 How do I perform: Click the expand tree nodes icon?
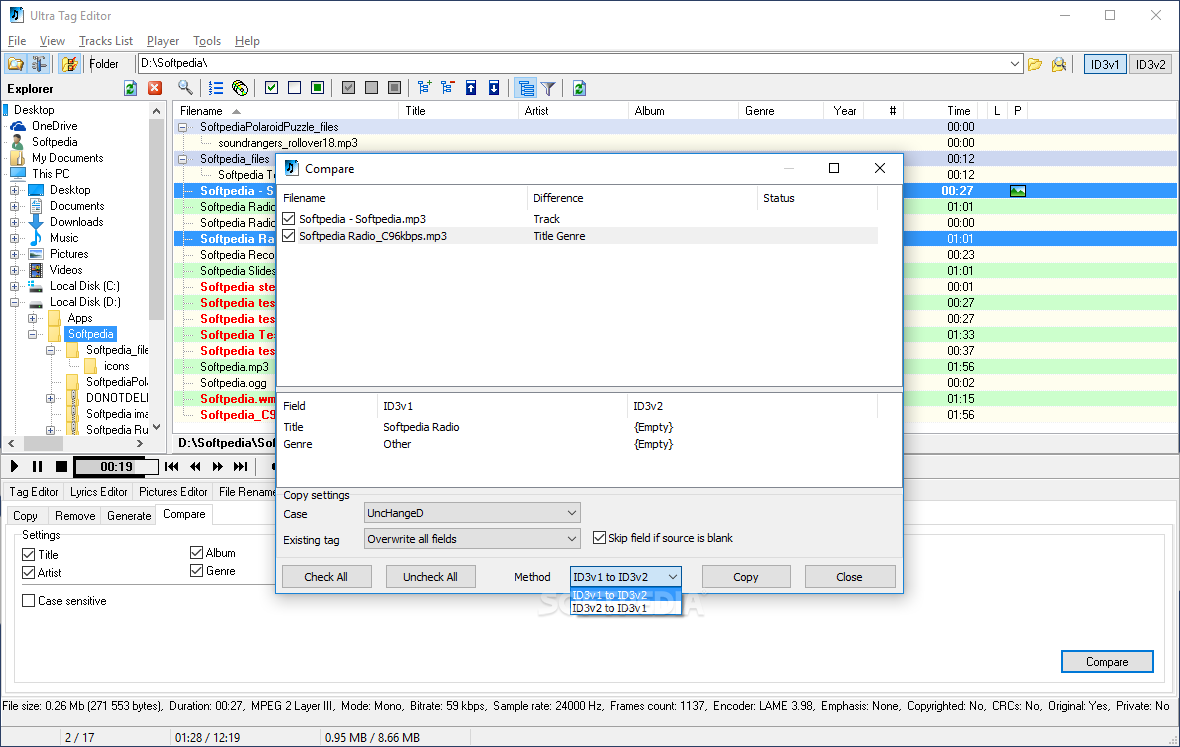(x=424, y=88)
